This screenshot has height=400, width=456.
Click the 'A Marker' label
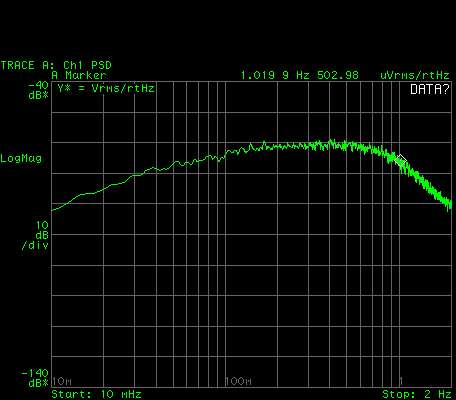(x=79, y=75)
